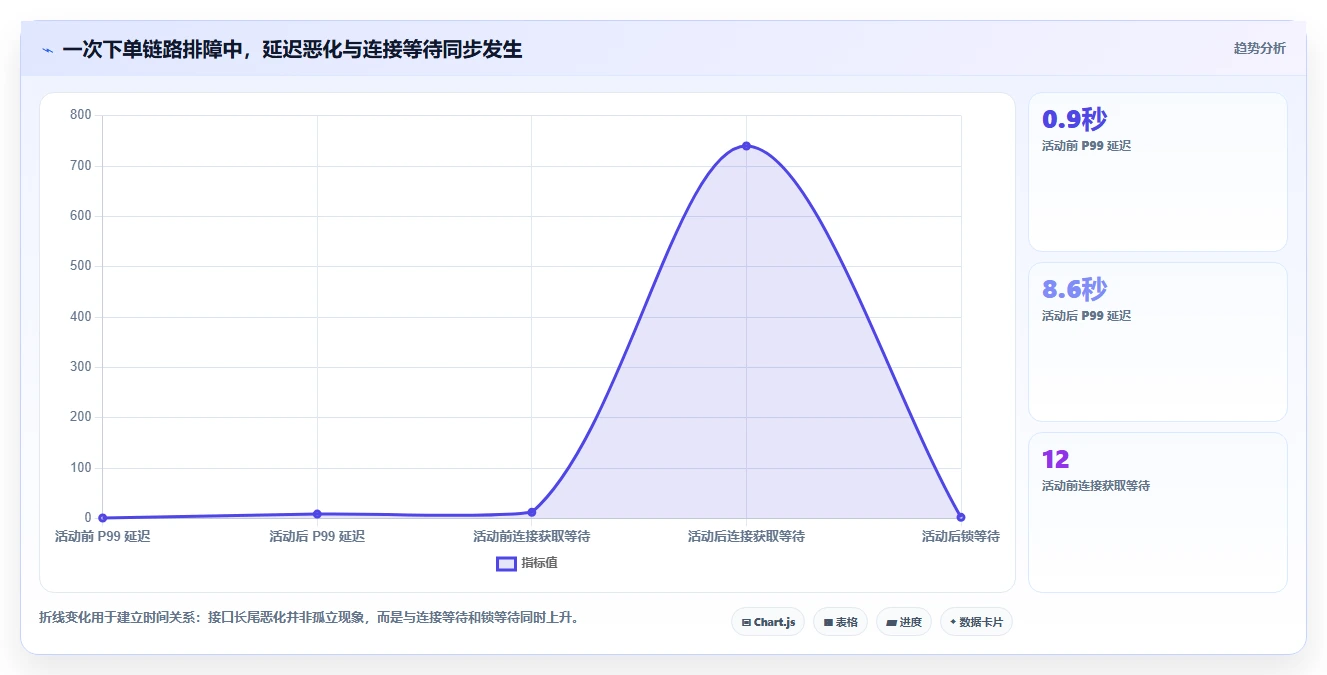This screenshot has width=1327, height=675.
Task: Click the 指标值 legend color box
Action: pyautogui.click(x=507, y=563)
